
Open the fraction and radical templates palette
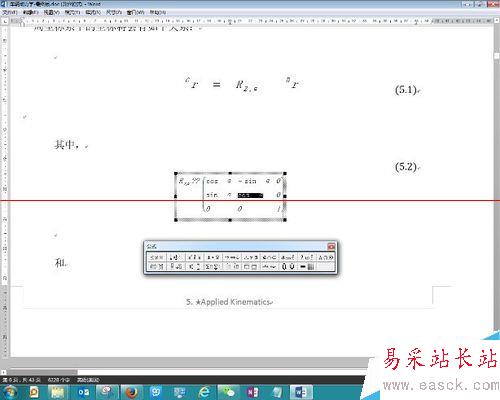(x=175, y=266)
